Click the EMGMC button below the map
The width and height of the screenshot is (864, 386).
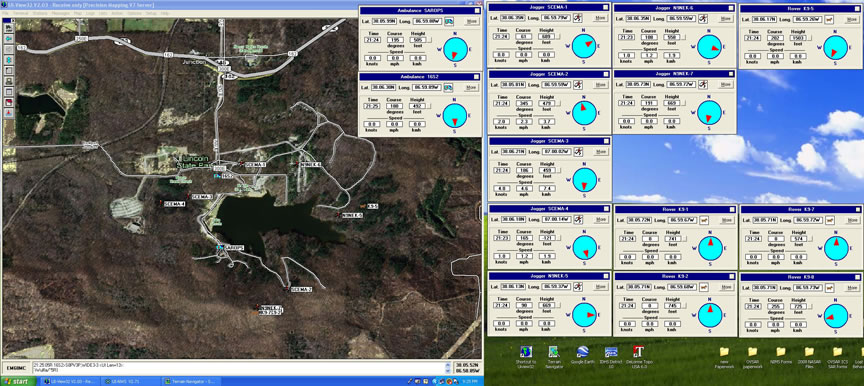point(16,368)
